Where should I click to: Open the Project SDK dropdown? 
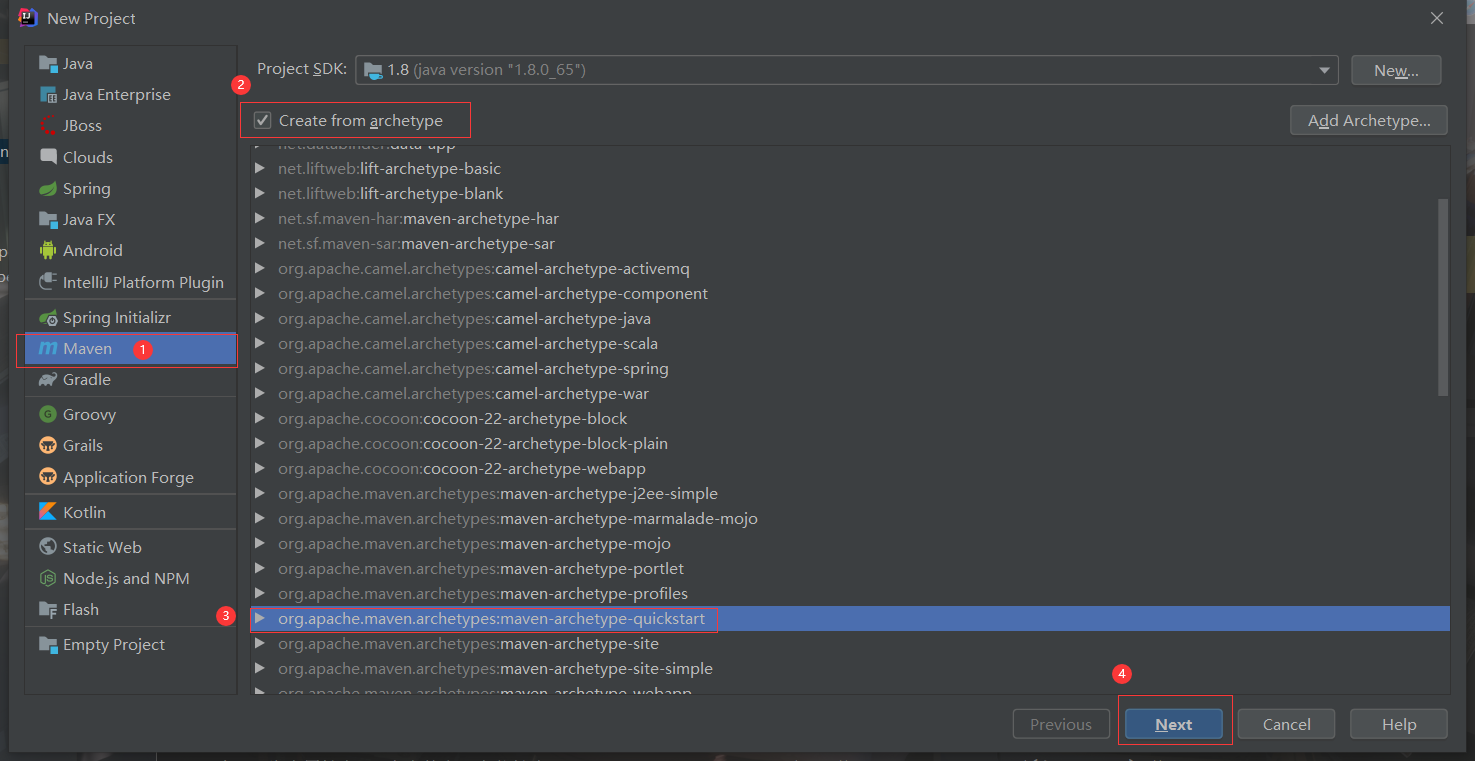[1324, 70]
